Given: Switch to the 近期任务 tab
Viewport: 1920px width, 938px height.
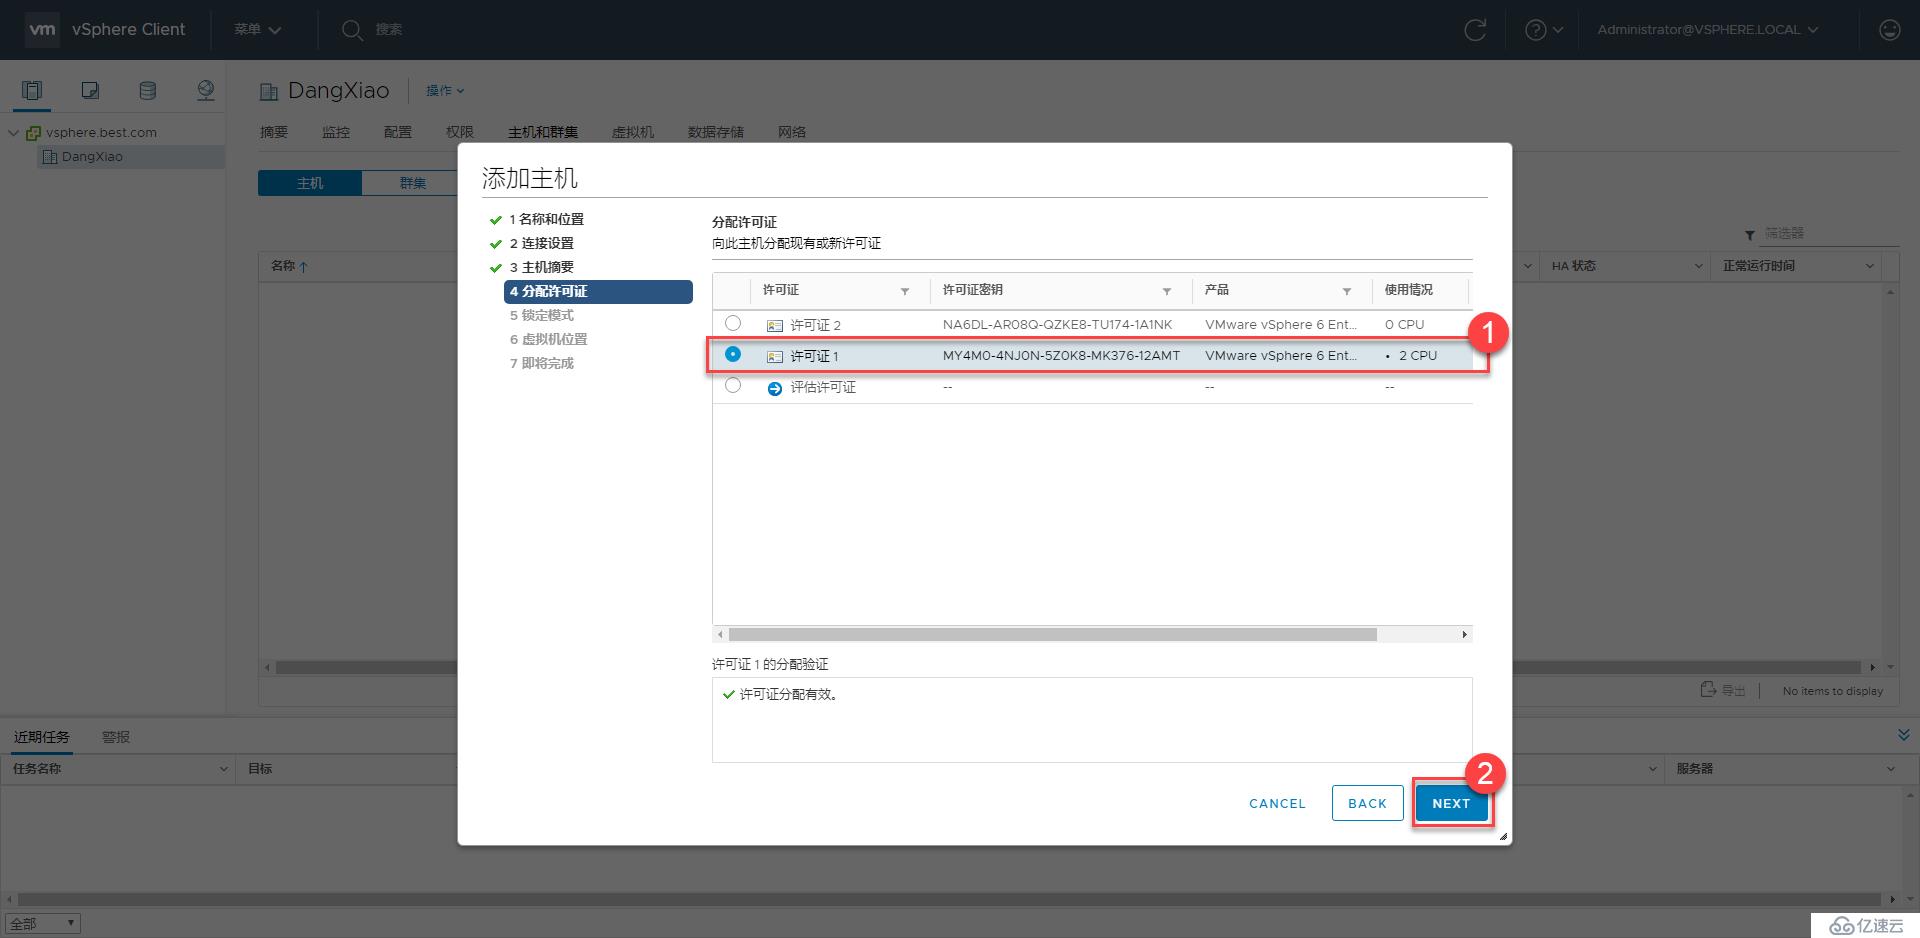Looking at the screenshot, I should tap(42, 737).
